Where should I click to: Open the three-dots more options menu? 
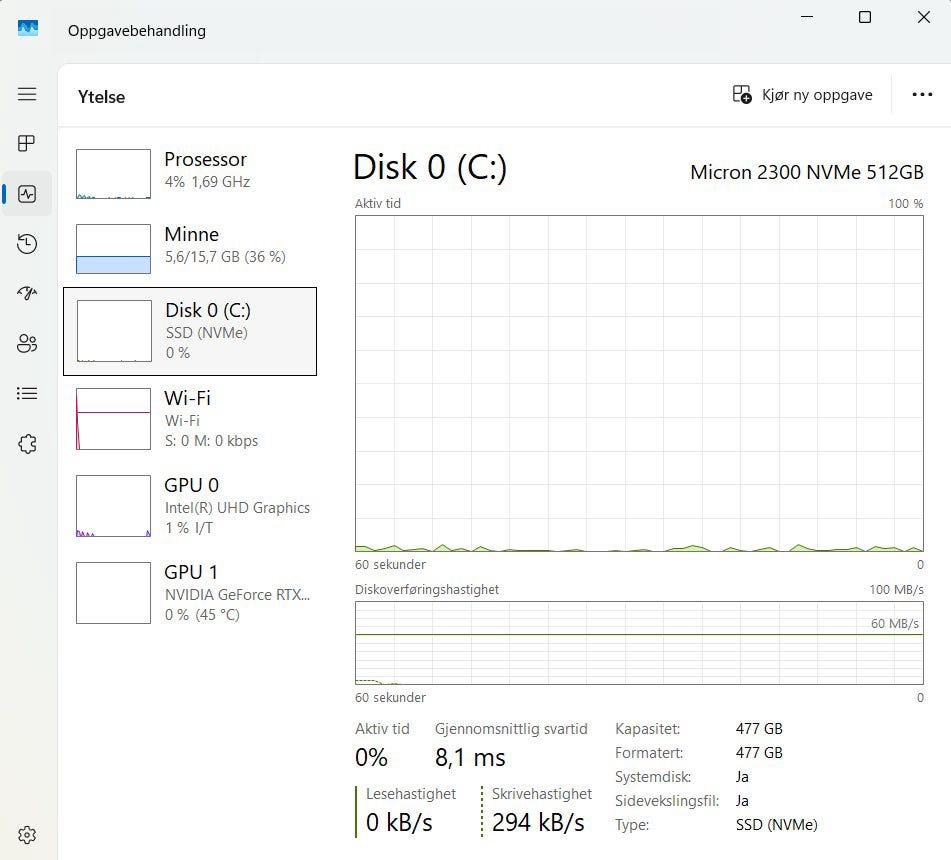click(922, 95)
